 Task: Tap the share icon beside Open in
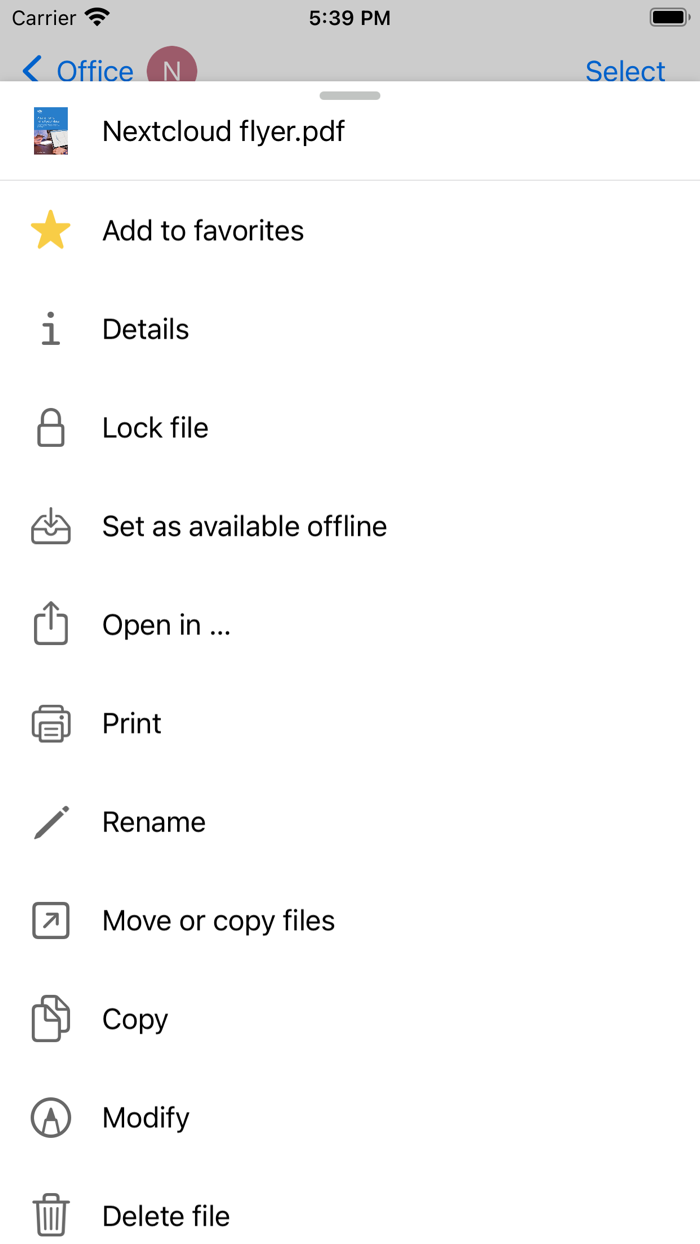pos(50,624)
